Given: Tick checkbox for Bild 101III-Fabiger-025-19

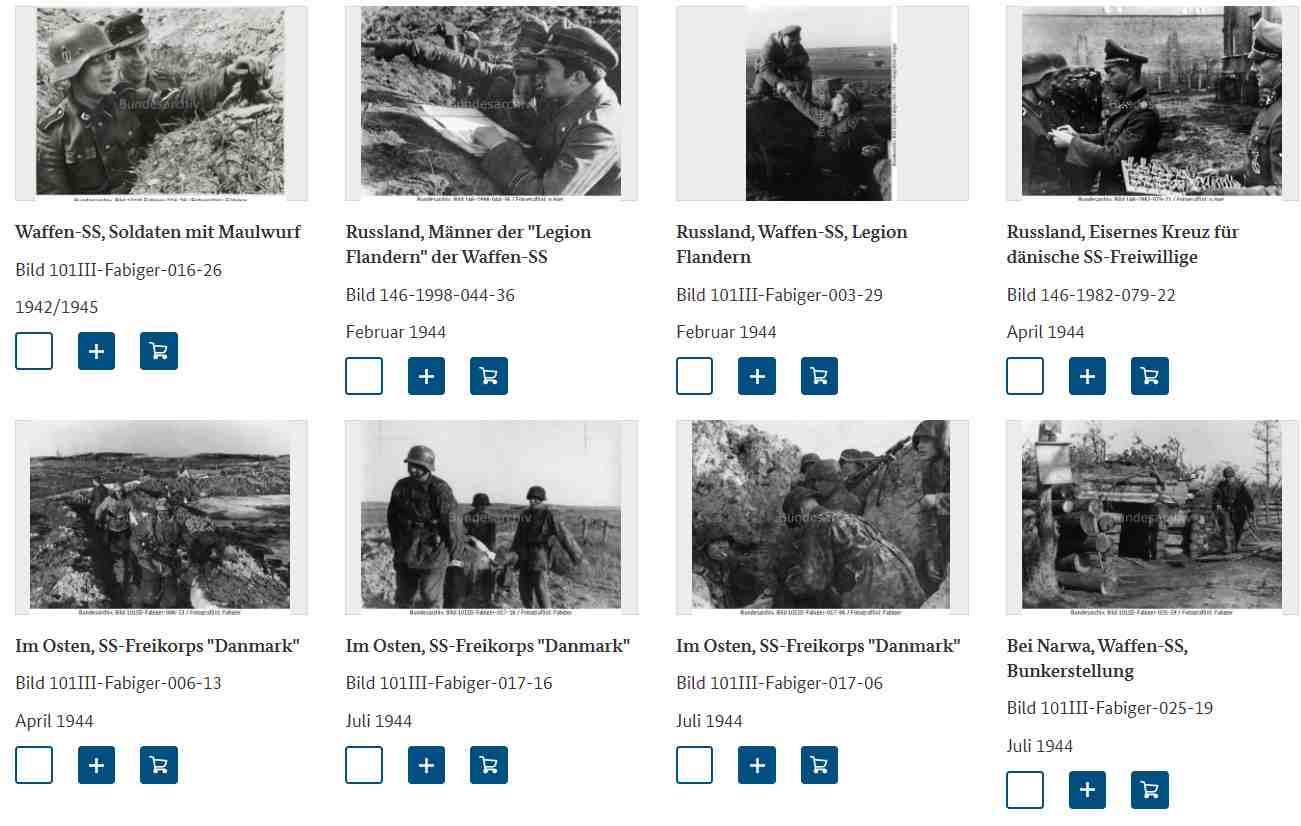Looking at the screenshot, I should click(x=1025, y=790).
